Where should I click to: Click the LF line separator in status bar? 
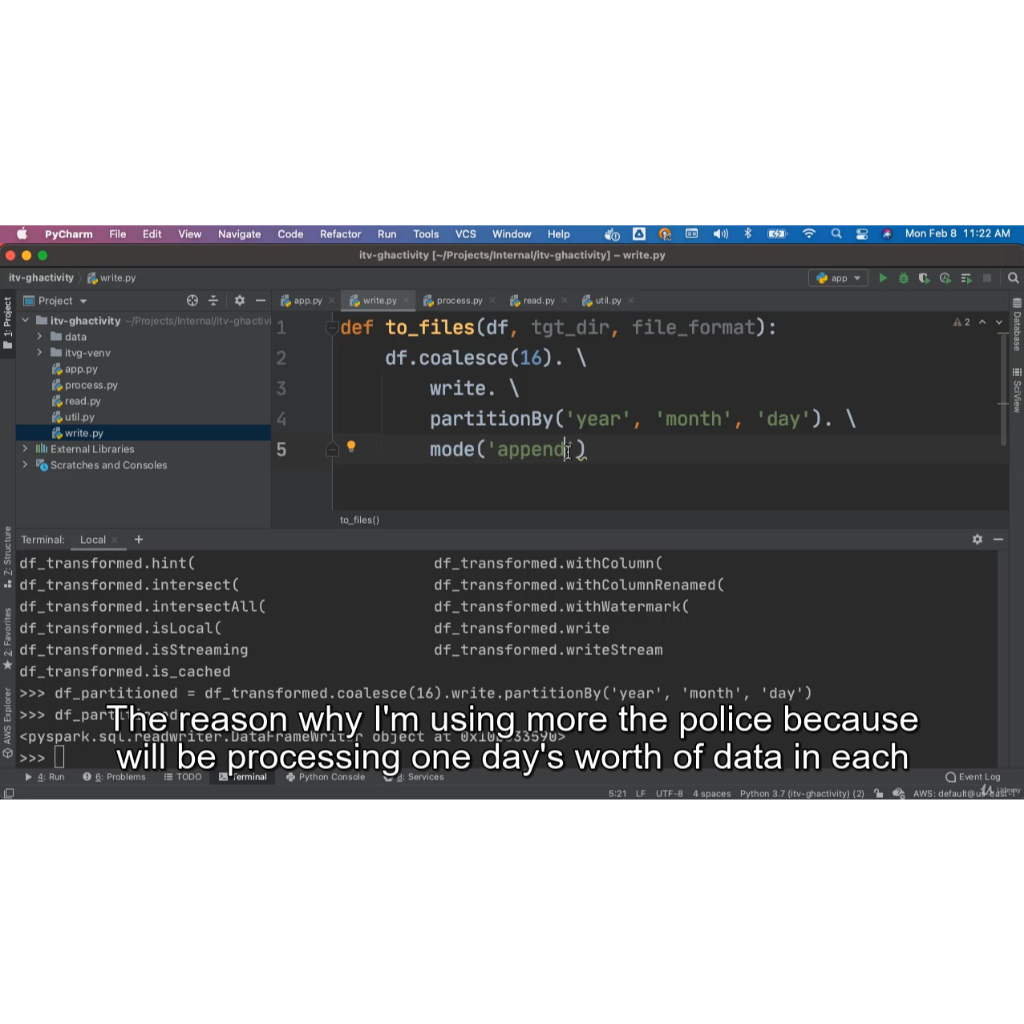pos(641,793)
